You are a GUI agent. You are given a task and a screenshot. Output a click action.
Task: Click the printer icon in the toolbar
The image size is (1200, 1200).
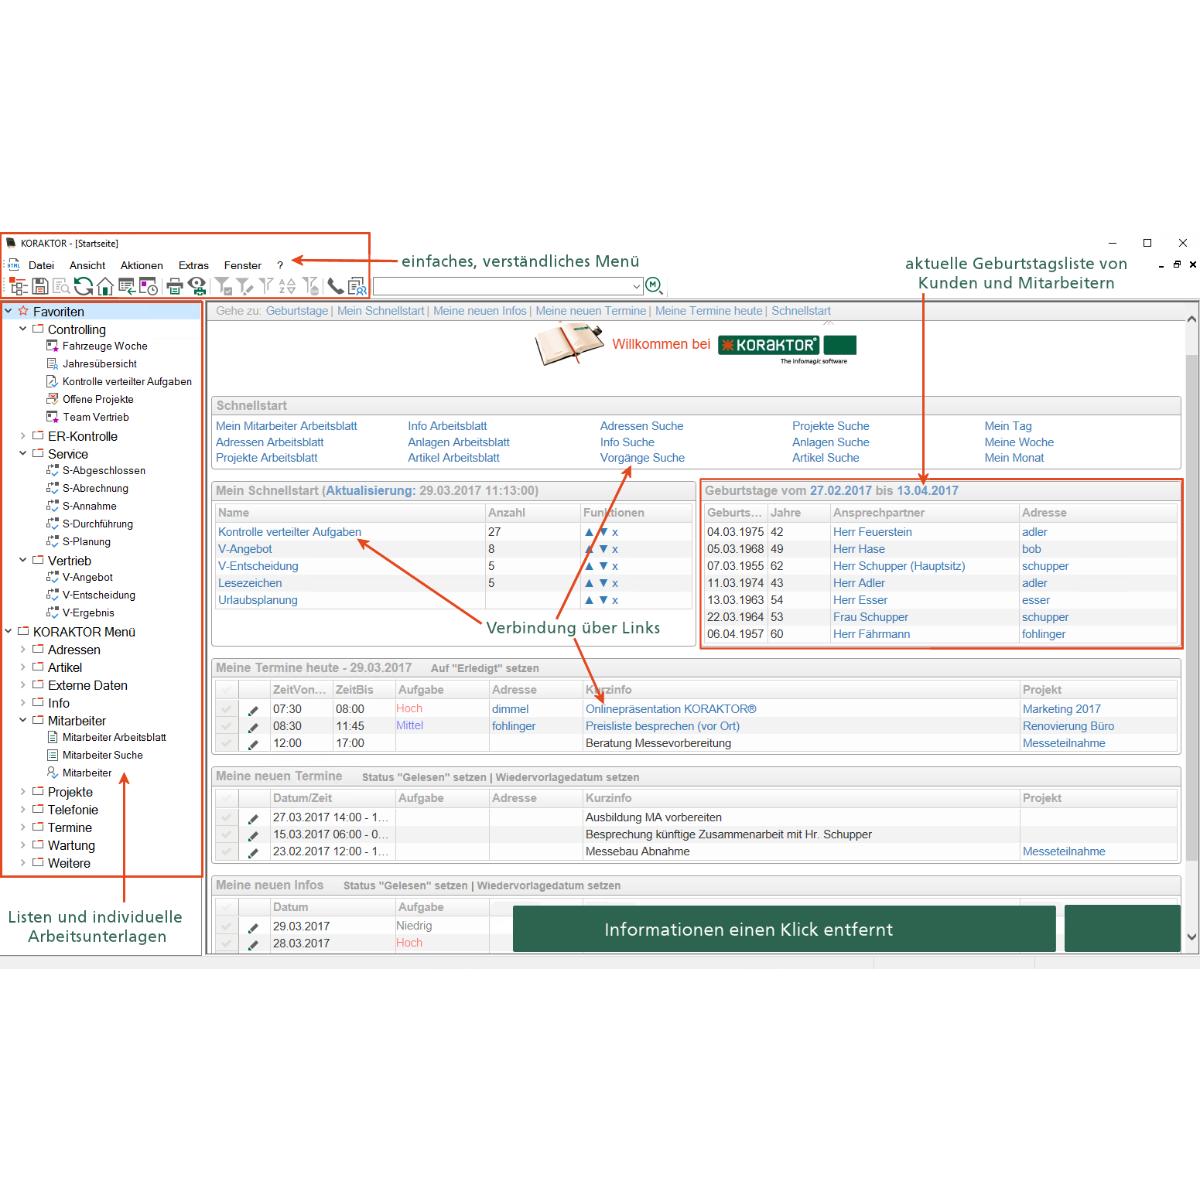pos(175,287)
